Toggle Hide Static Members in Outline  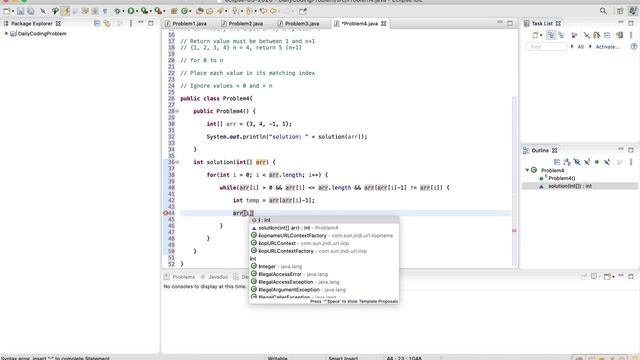pyautogui.click(x=587, y=162)
